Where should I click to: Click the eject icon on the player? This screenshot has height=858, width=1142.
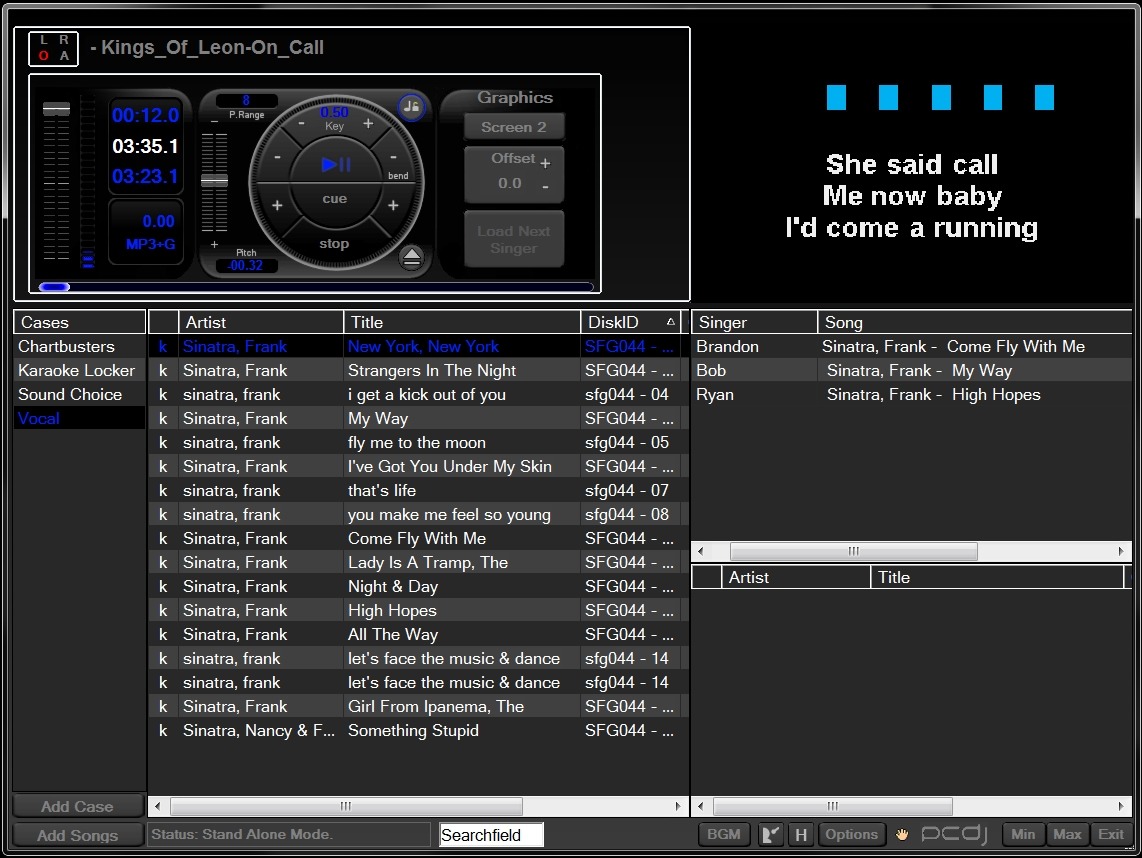coord(411,258)
